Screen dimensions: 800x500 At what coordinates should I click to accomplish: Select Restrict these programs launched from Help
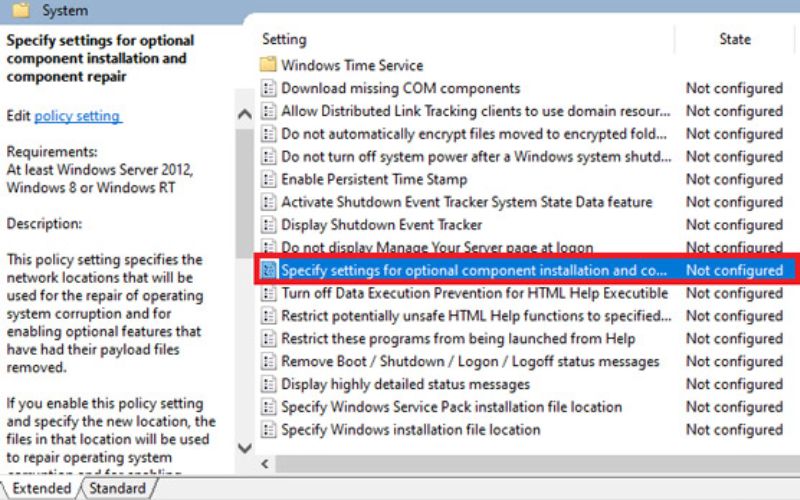(458, 339)
